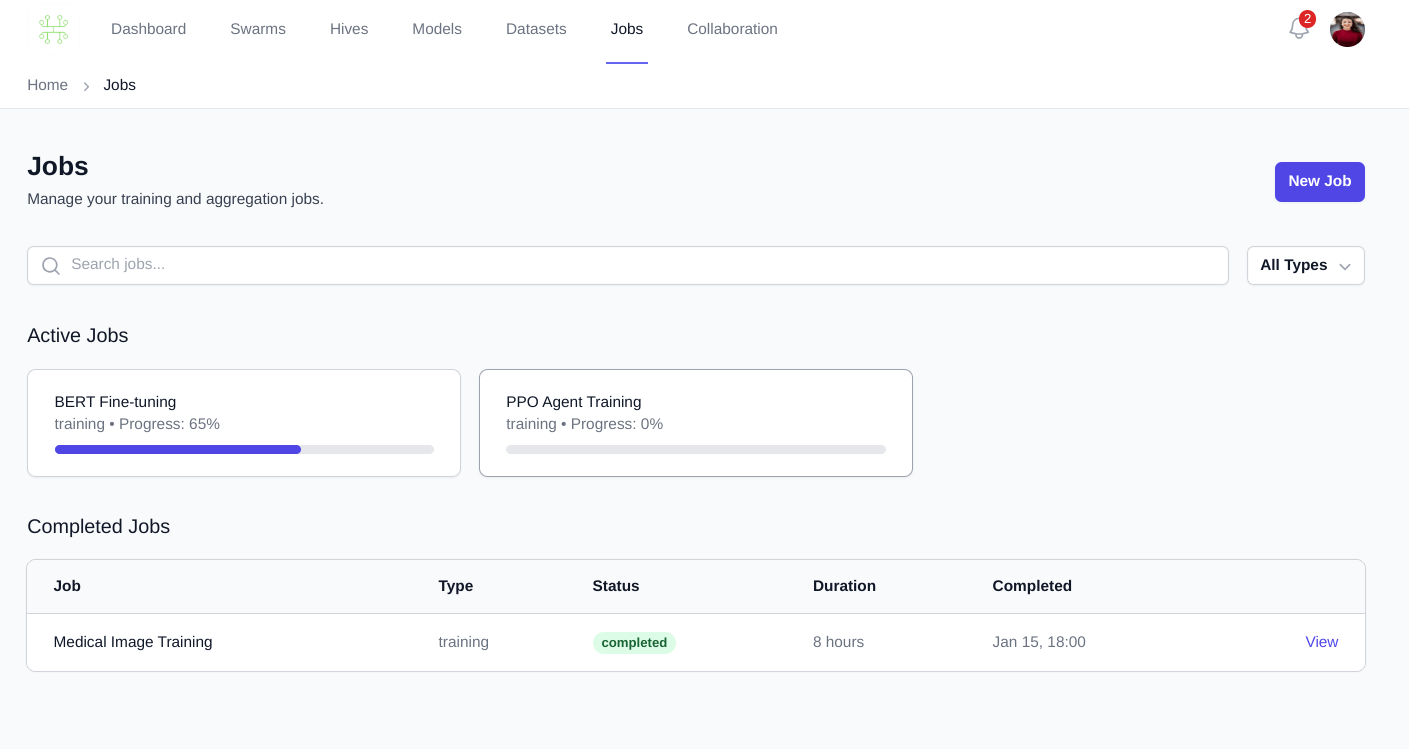Click the New Job button

coord(1318,182)
